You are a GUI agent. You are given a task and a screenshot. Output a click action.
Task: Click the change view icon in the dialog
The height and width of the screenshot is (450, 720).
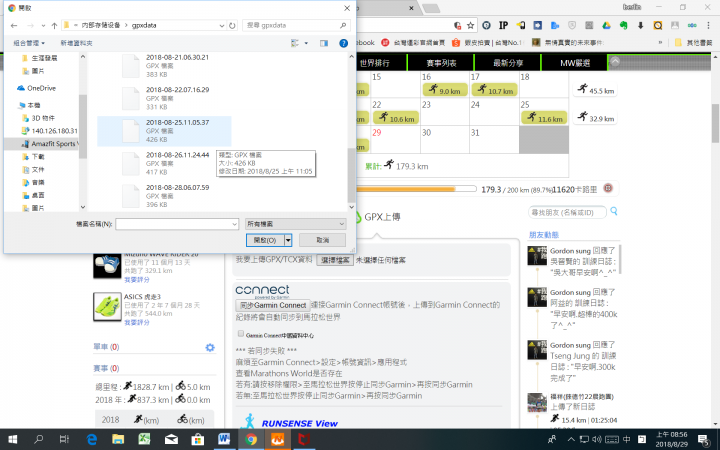pyautogui.click(x=295, y=43)
